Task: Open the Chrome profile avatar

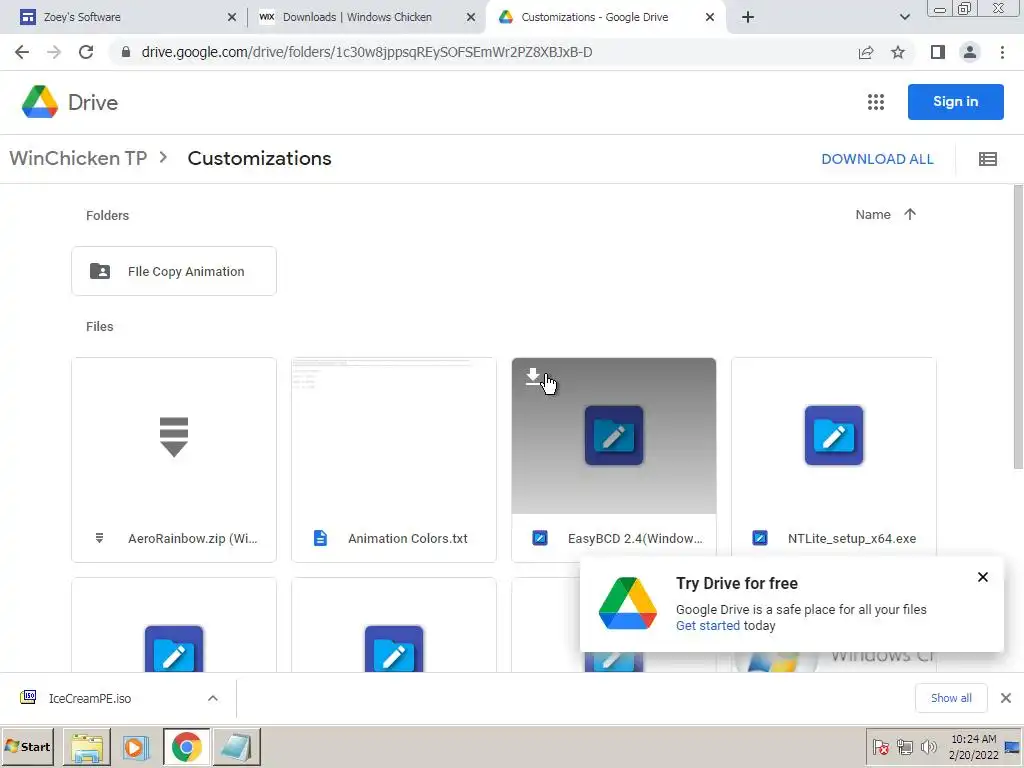Action: (x=970, y=52)
